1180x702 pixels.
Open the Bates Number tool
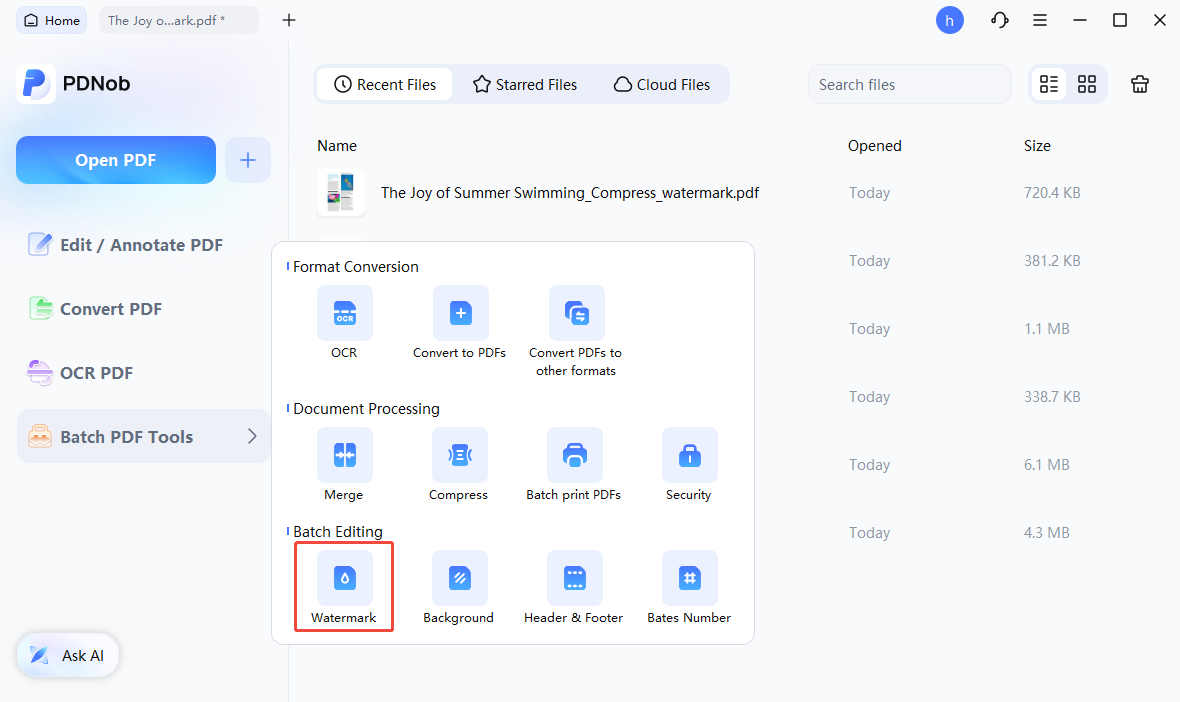[x=689, y=578]
